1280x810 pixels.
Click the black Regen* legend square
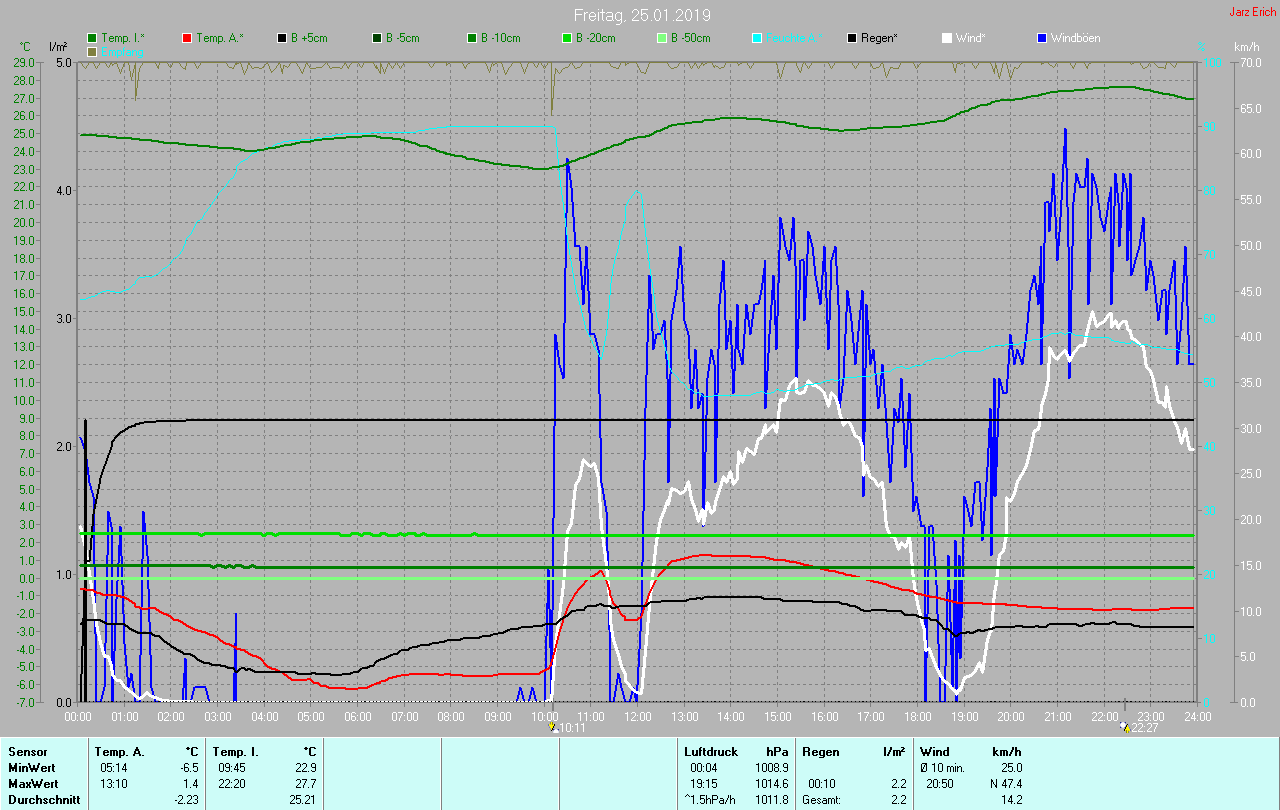click(x=852, y=38)
